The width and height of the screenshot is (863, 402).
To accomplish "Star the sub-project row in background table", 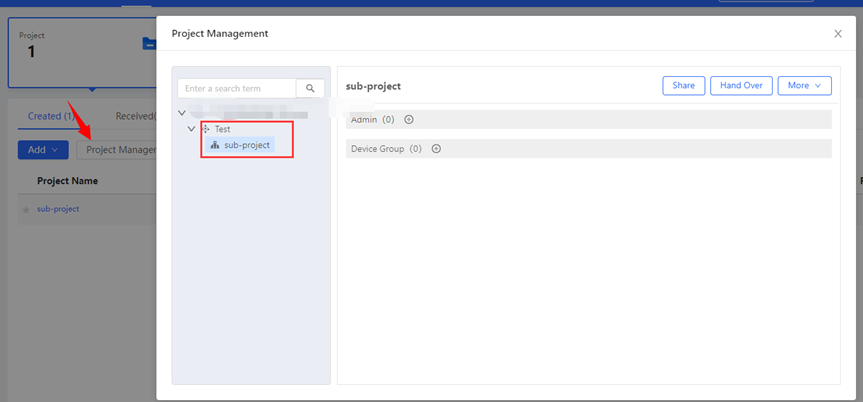I will pos(25,210).
